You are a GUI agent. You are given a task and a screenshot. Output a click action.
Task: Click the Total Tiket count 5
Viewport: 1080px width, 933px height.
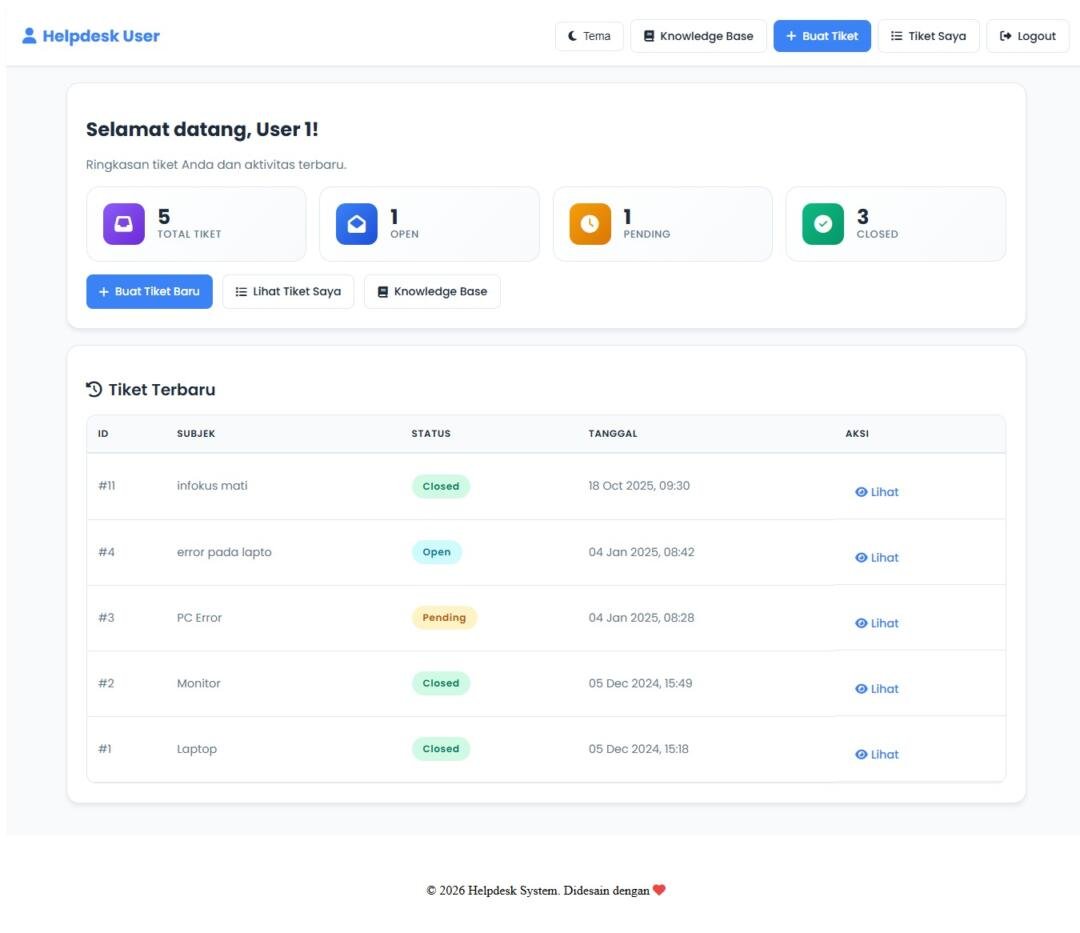pyautogui.click(x=164, y=216)
